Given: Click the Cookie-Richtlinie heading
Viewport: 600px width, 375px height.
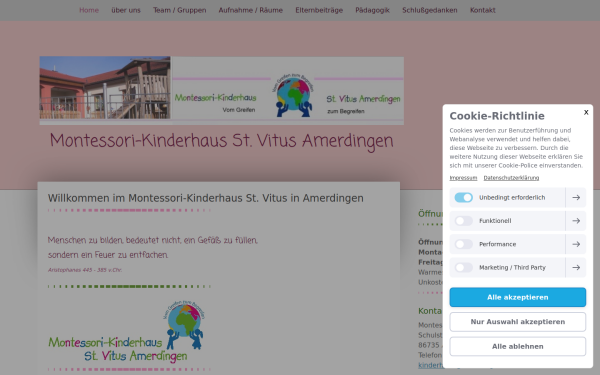Looking at the screenshot, I should tap(497, 116).
